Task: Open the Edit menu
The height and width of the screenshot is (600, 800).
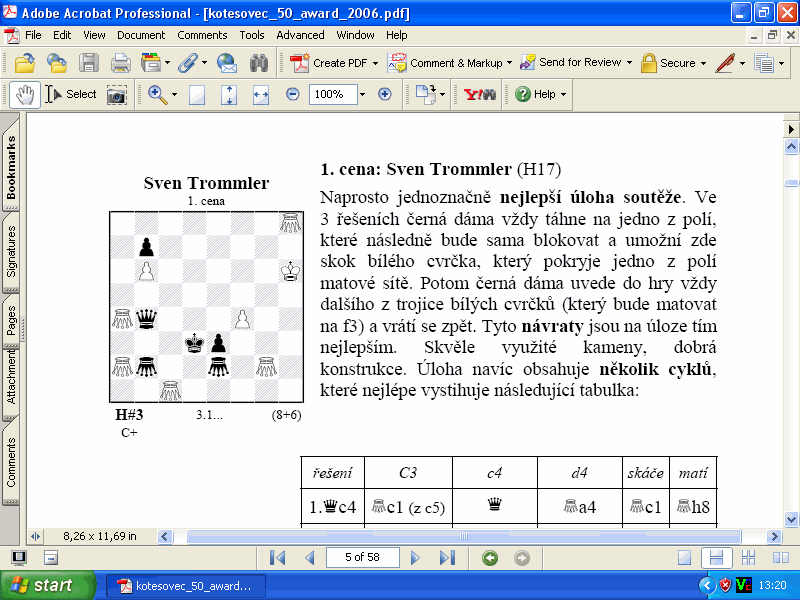Action: click(x=62, y=35)
